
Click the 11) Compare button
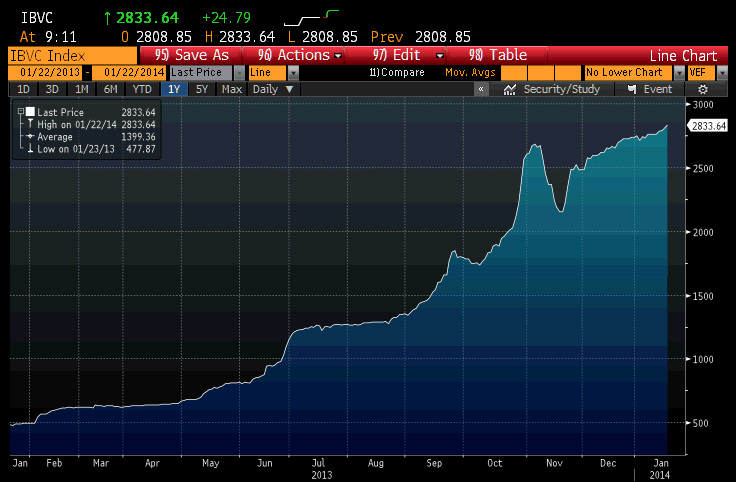tap(397, 72)
